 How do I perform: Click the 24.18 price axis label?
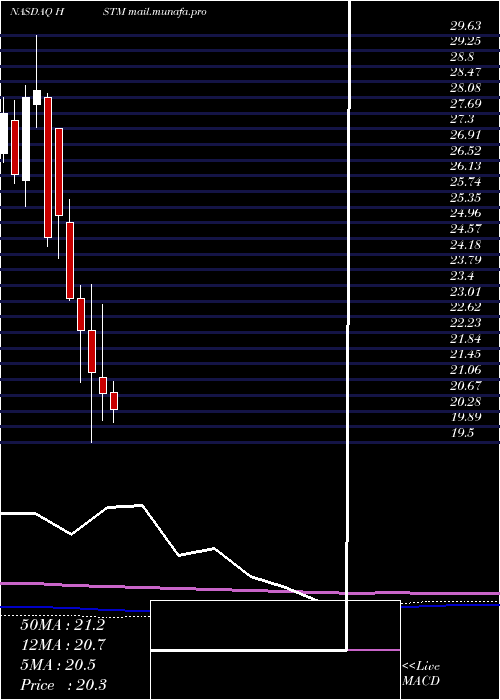(465, 245)
